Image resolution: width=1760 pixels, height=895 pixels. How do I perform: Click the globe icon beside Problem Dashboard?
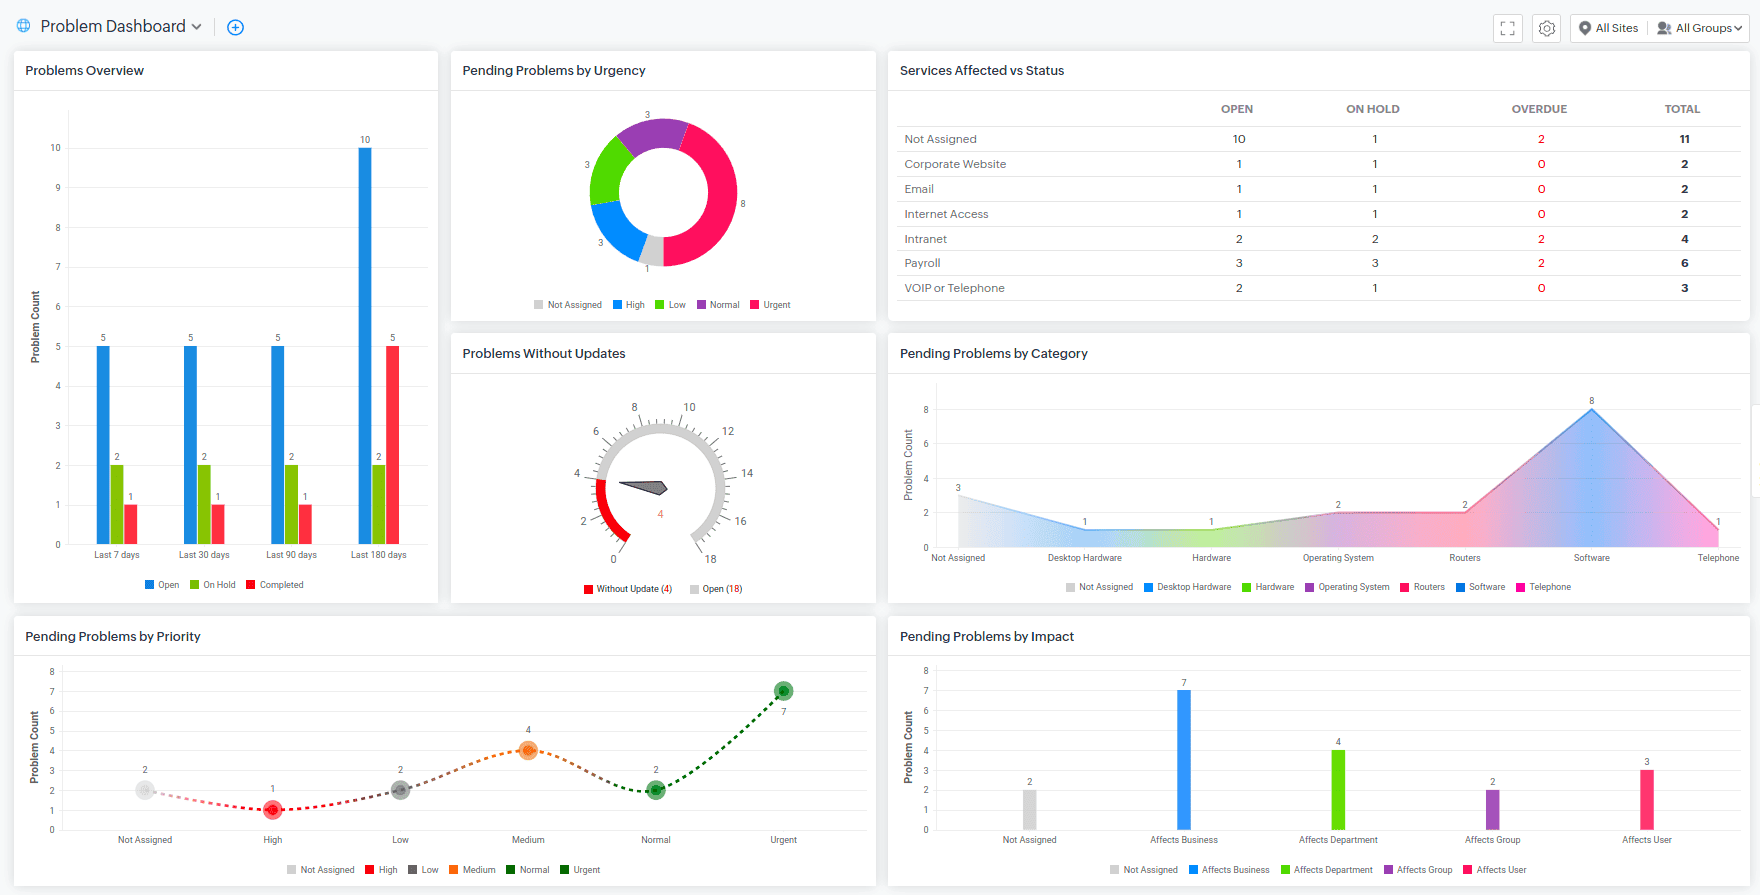click(24, 26)
